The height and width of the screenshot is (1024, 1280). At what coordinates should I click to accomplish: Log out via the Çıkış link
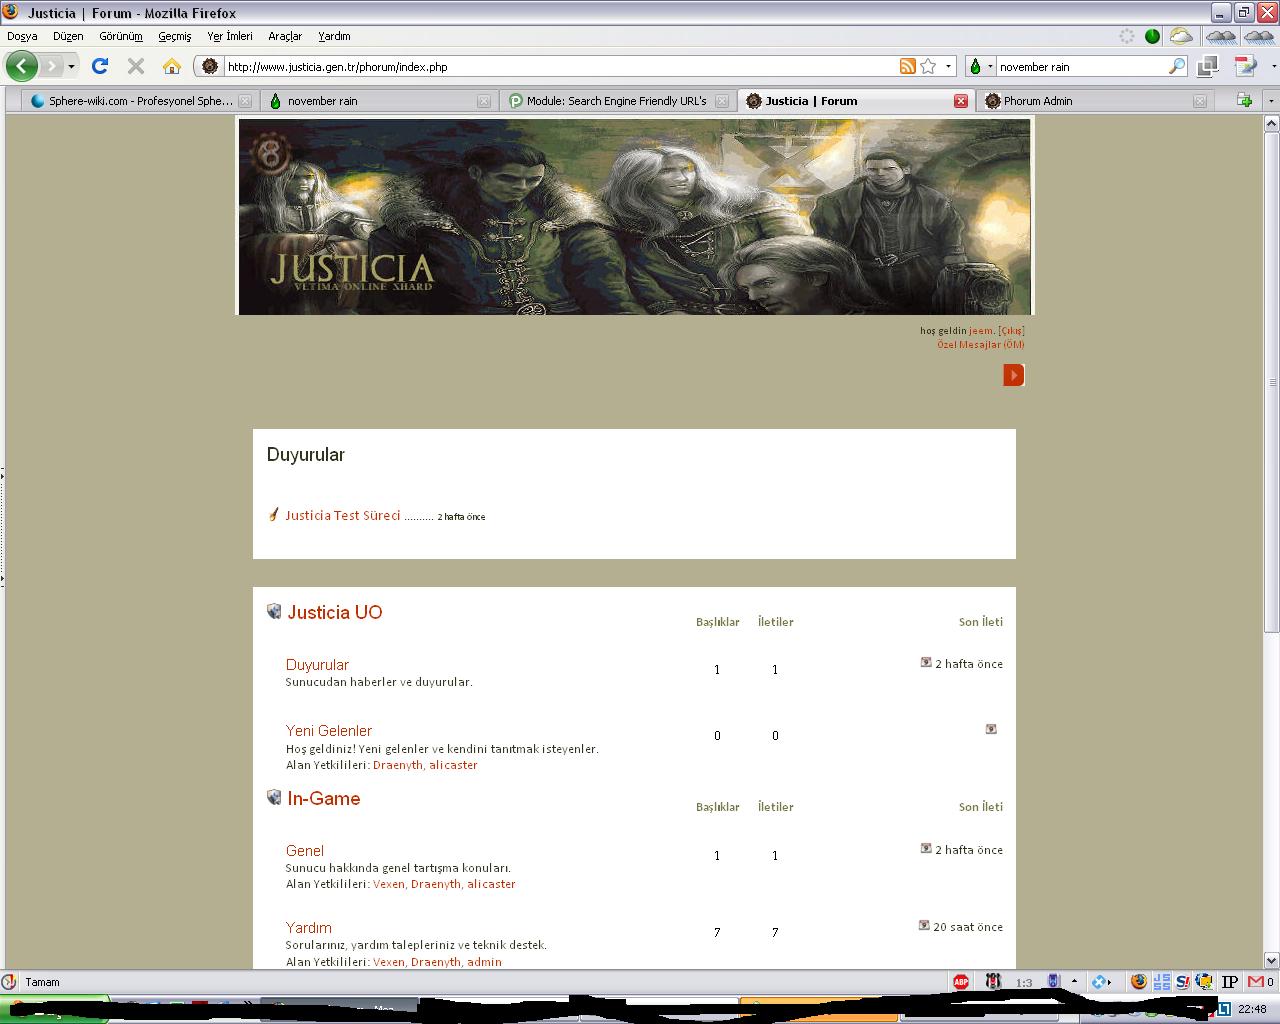(x=1011, y=331)
